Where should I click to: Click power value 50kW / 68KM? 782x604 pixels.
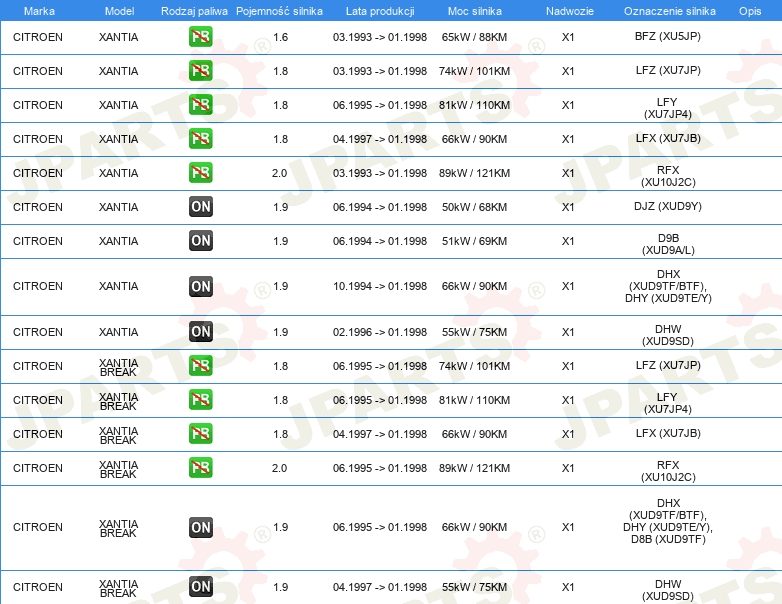474,207
